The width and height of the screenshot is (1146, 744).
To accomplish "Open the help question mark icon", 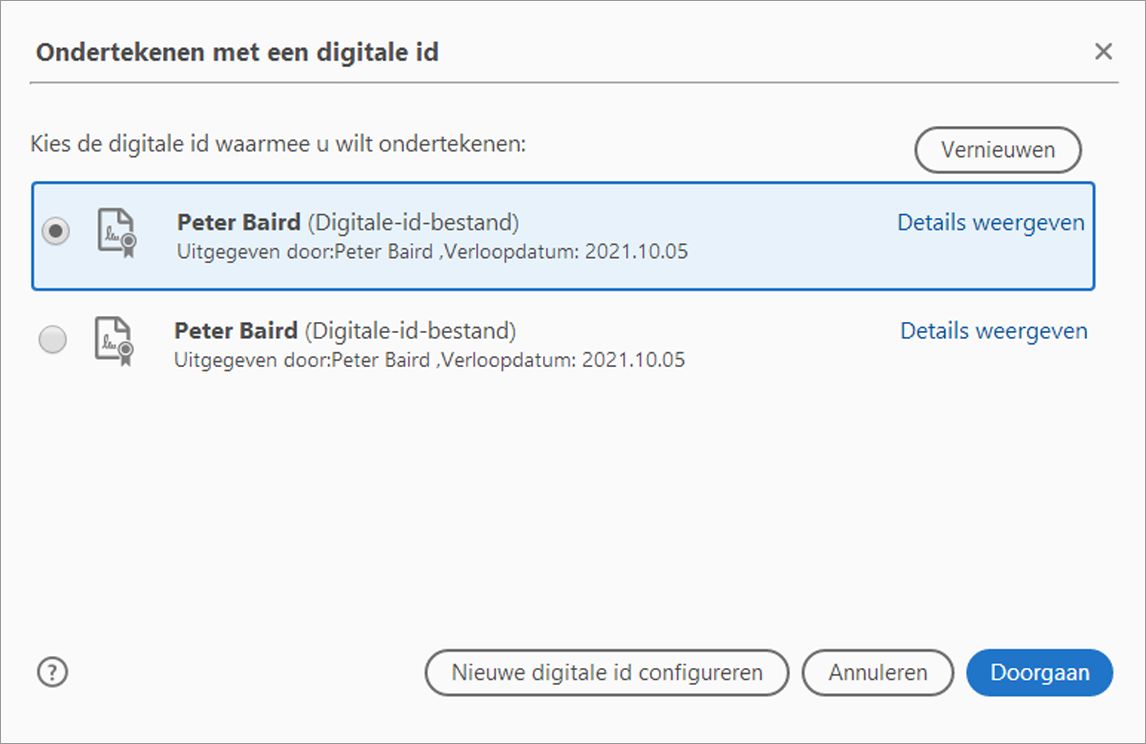I will [x=51, y=672].
